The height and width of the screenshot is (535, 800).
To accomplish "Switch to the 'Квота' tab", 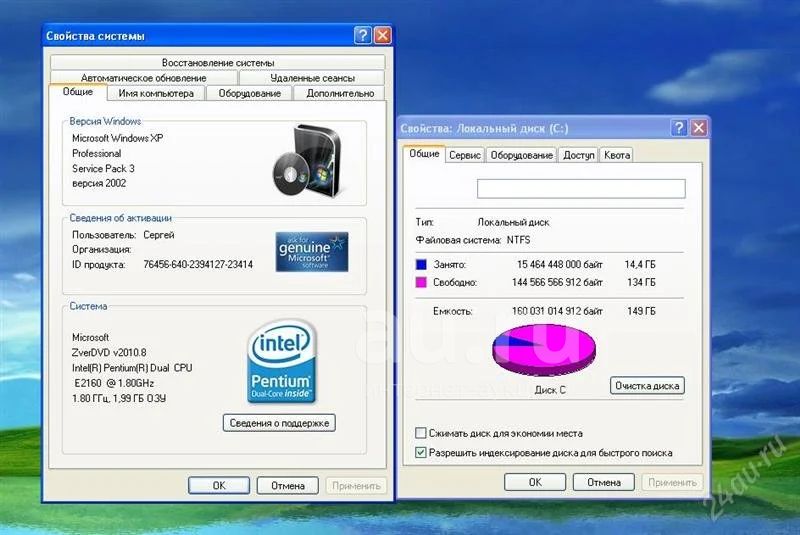I will (x=617, y=155).
